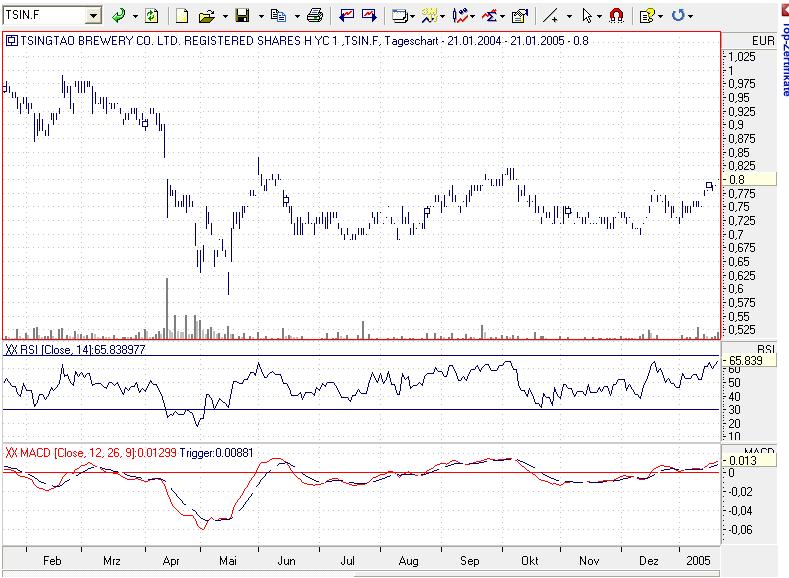This screenshot has height=578, width=789.
Task: Expand the copy dropdown arrow
Action: [x=297, y=16]
